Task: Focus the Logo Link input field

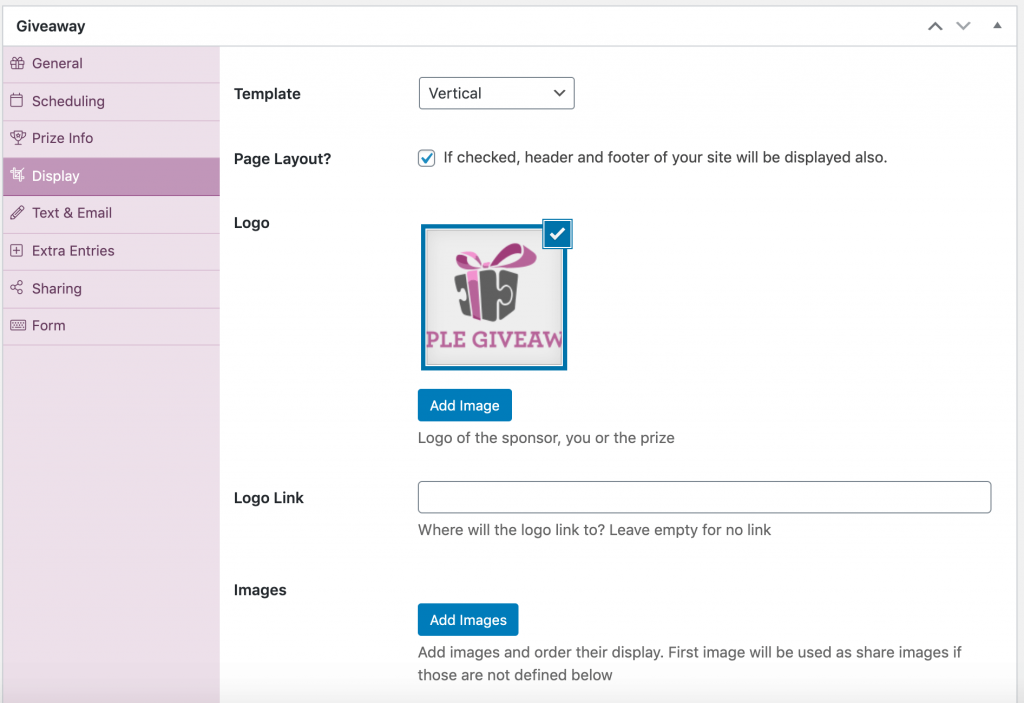Action: [704, 497]
